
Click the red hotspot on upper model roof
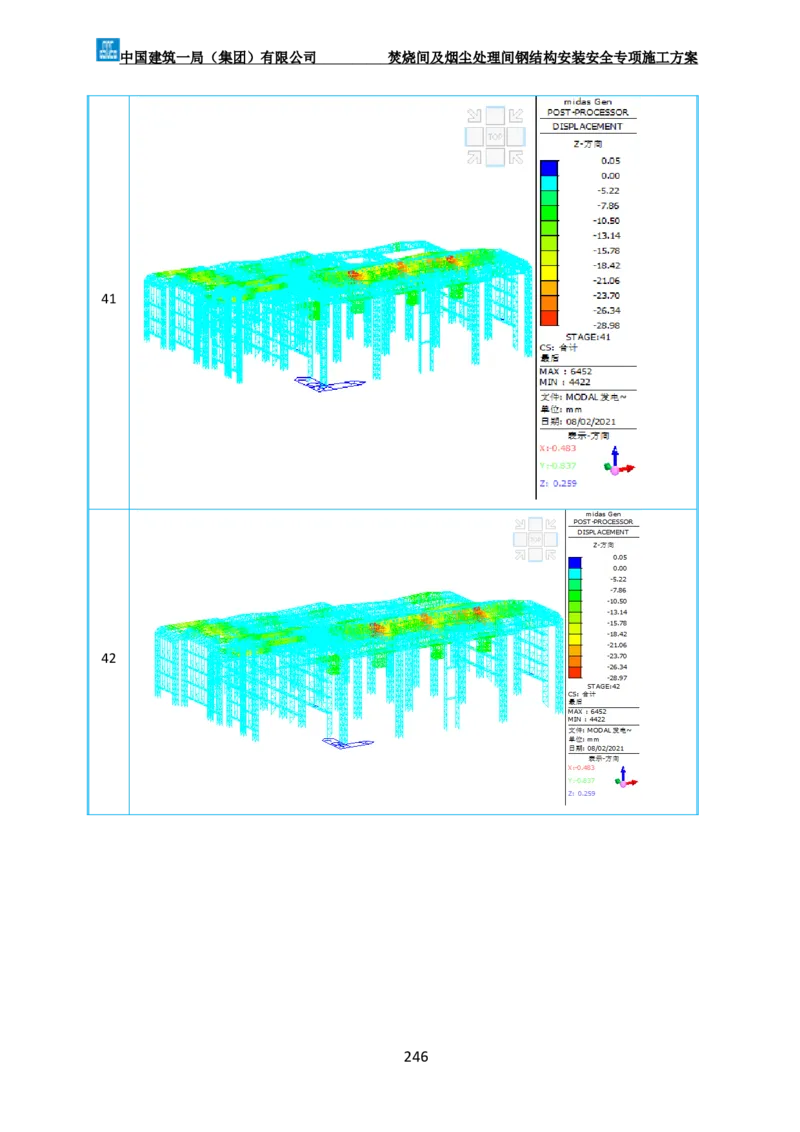(353, 272)
